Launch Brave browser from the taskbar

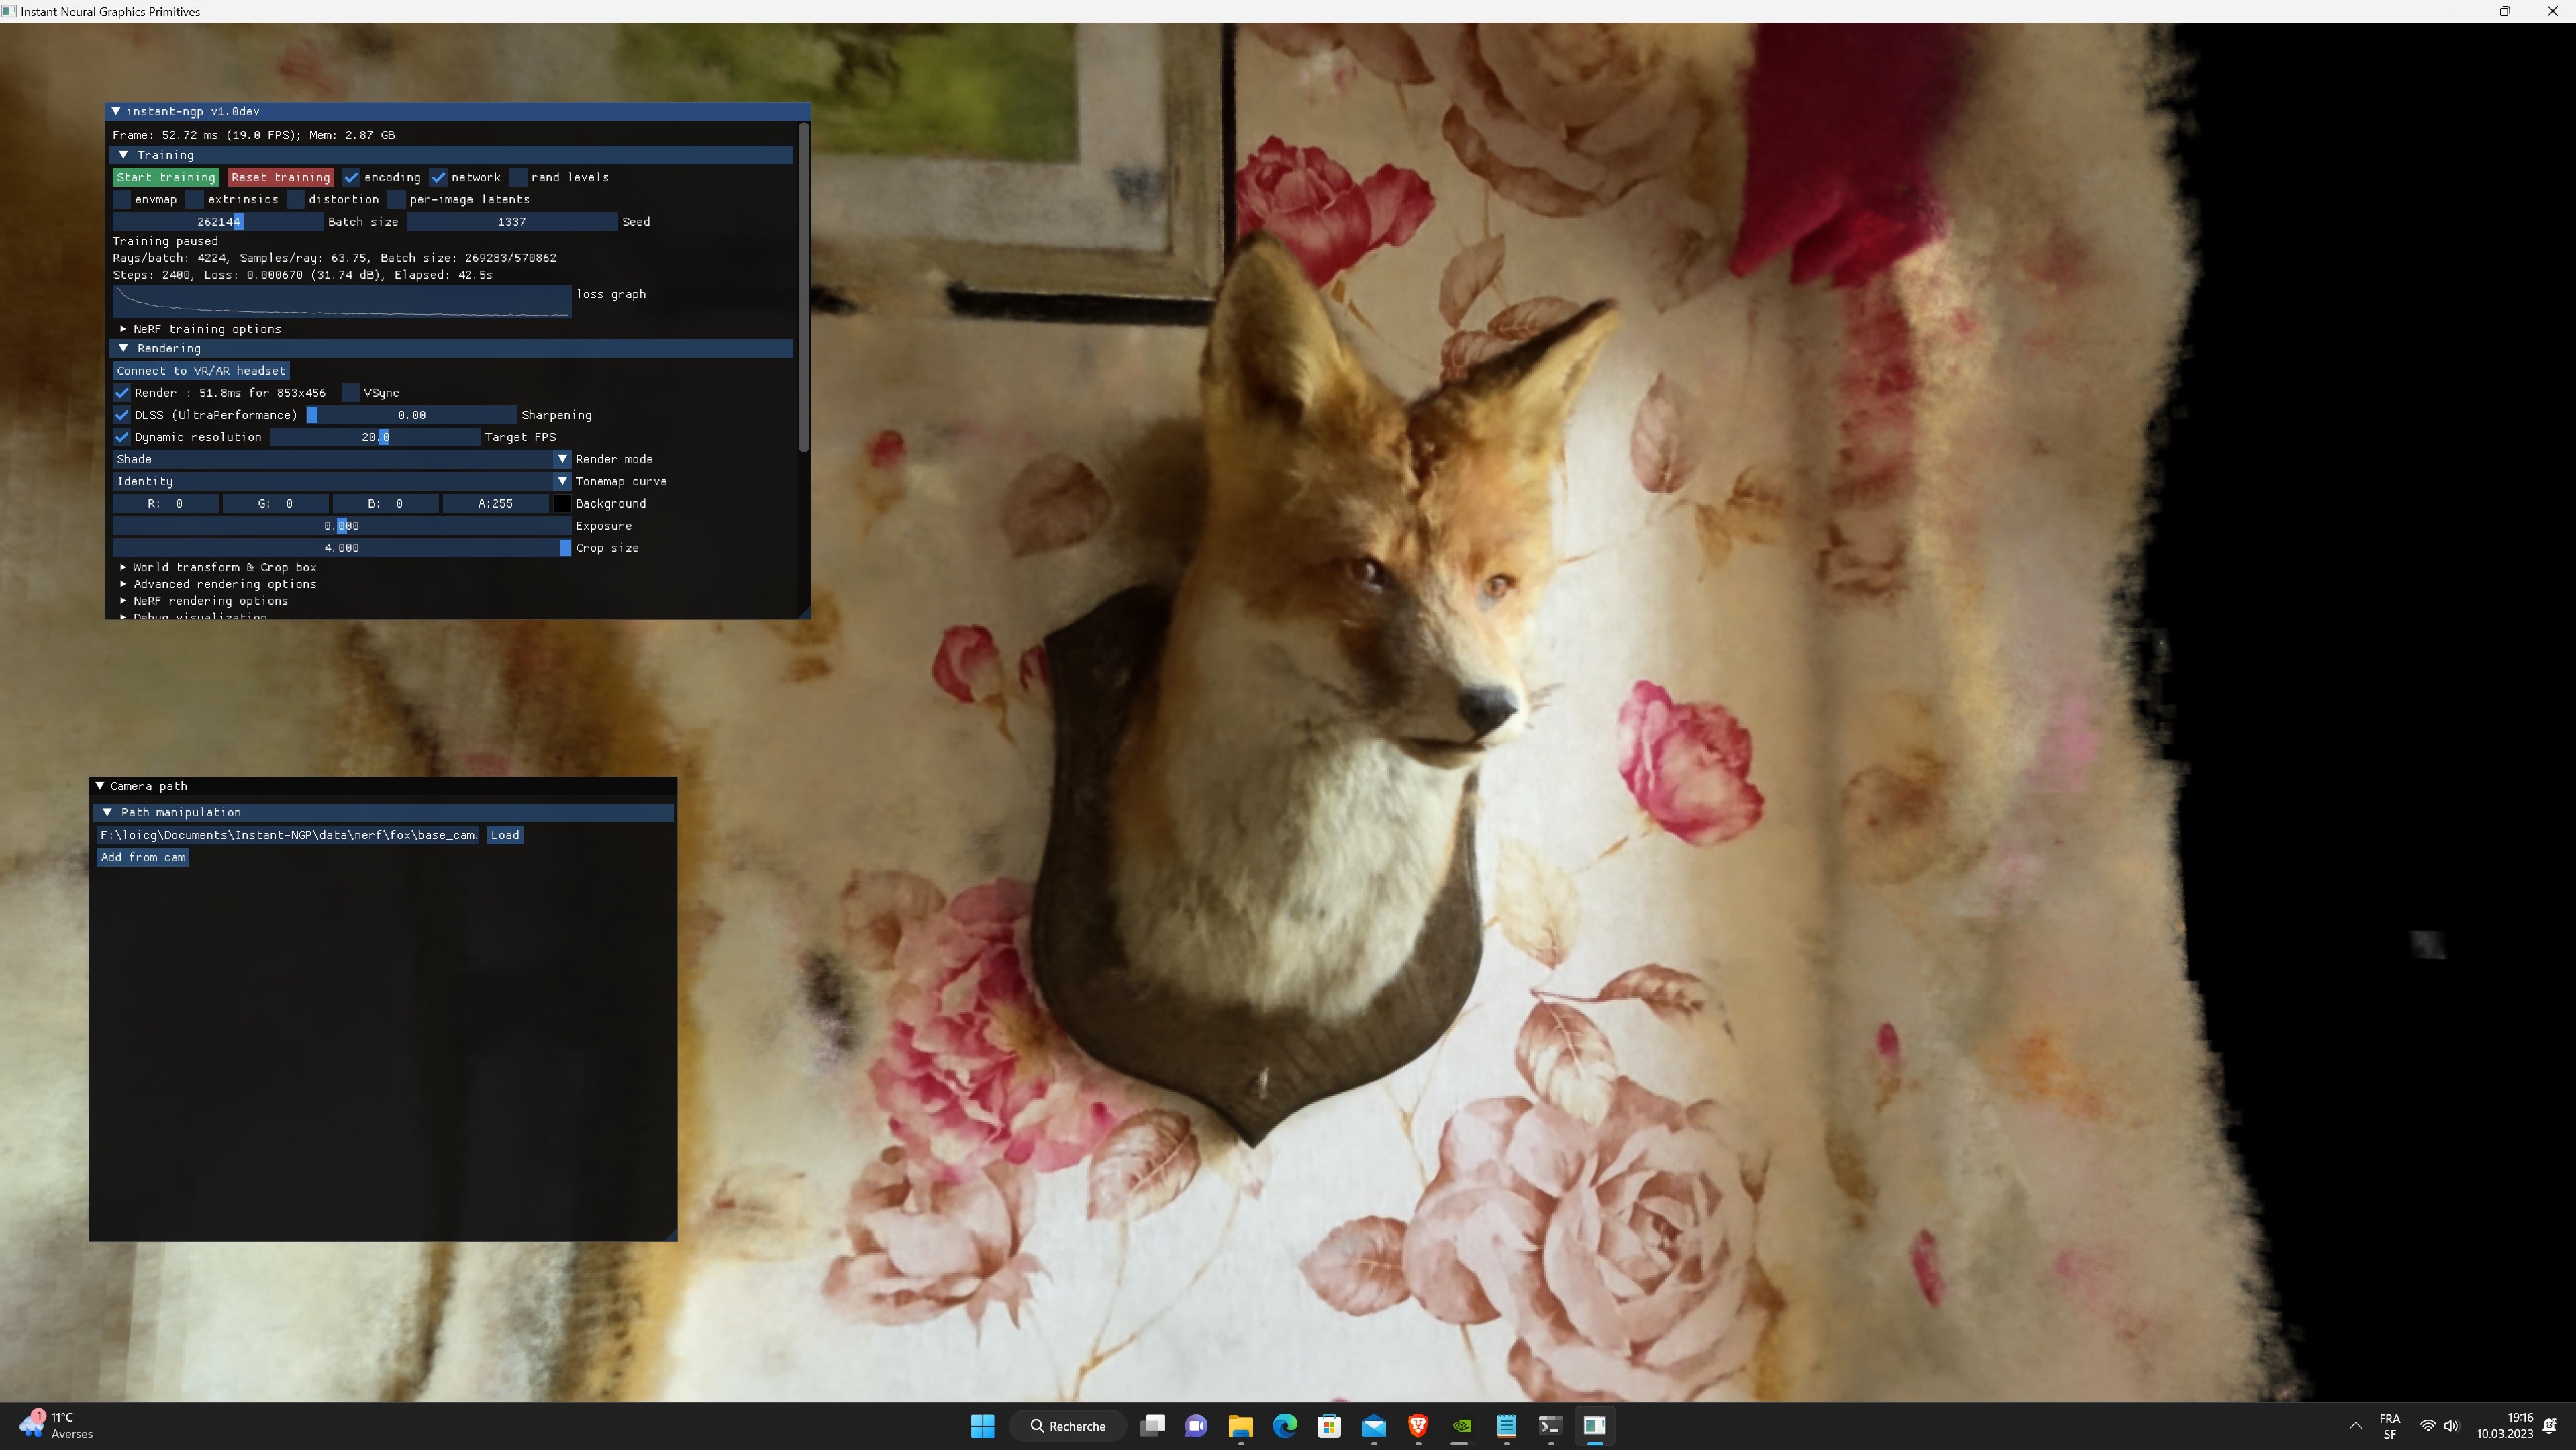pos(1417,1426)
